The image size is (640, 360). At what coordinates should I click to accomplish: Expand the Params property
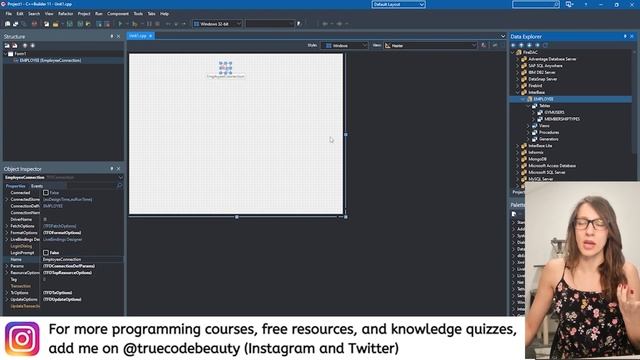point(7,266)
